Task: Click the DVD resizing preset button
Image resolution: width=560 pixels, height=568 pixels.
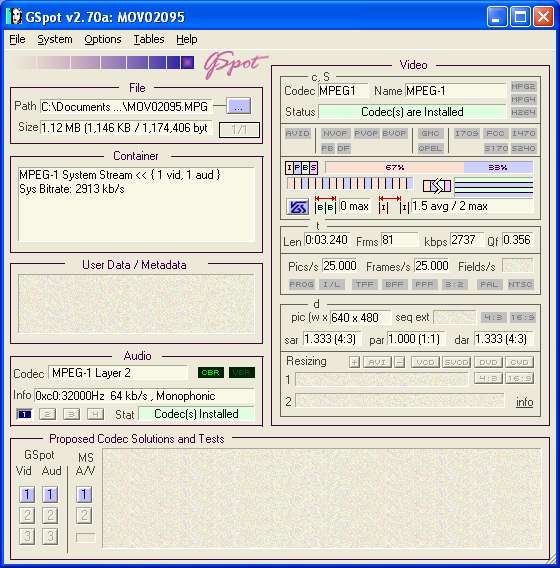Action: [x=488, y=362]
